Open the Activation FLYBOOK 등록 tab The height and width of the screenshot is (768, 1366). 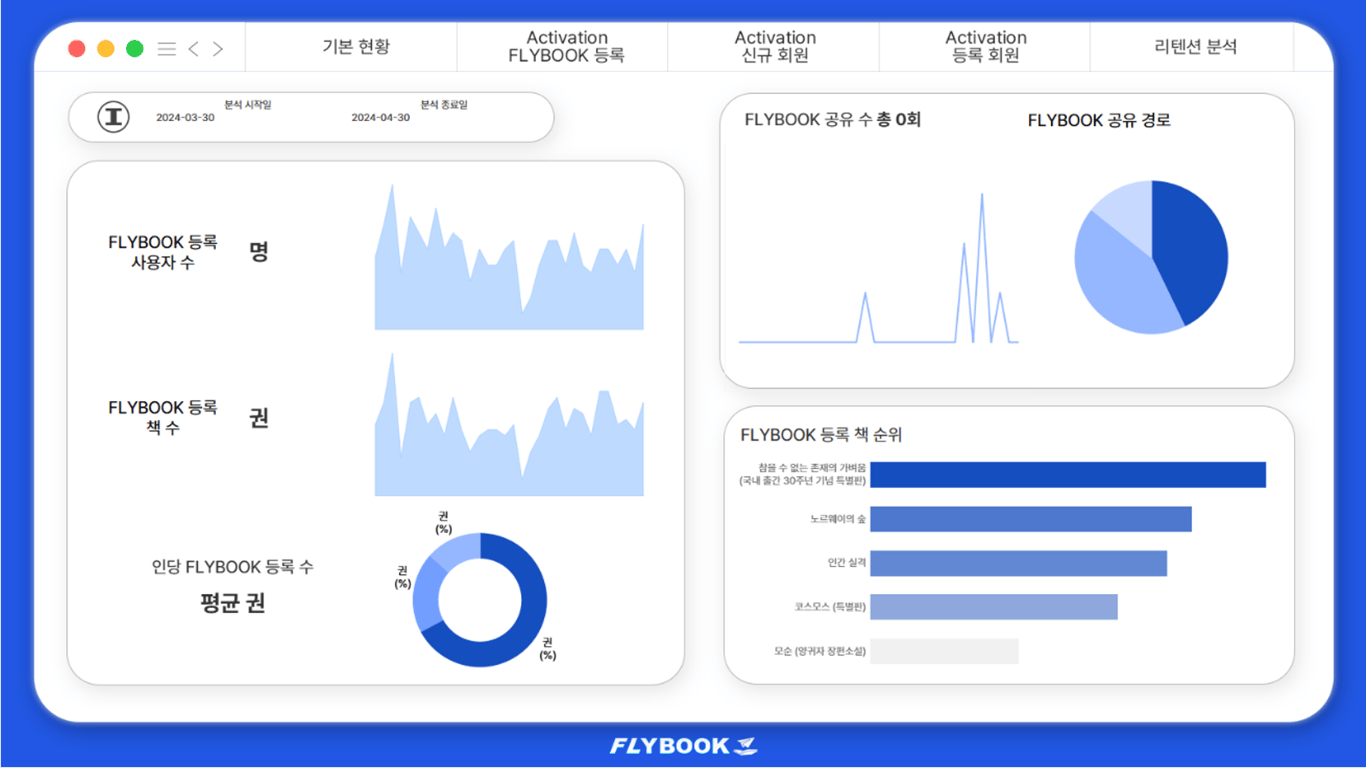point(567,47)
